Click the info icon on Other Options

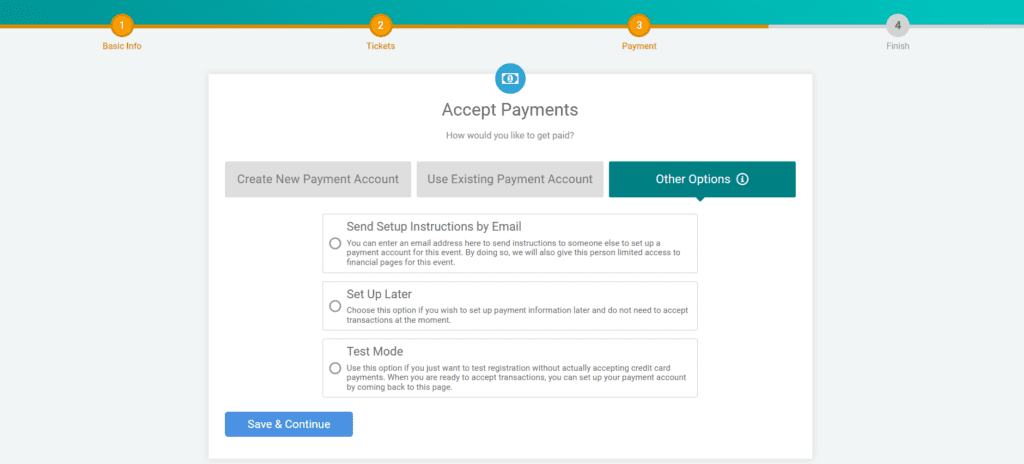click(743, 179)
